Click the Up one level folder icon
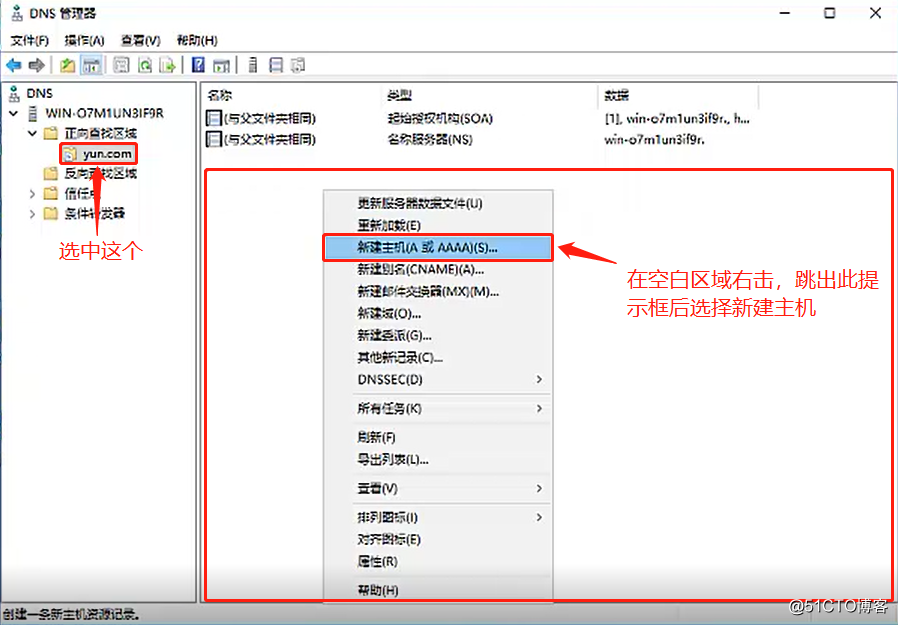 (x=68, y=65)
